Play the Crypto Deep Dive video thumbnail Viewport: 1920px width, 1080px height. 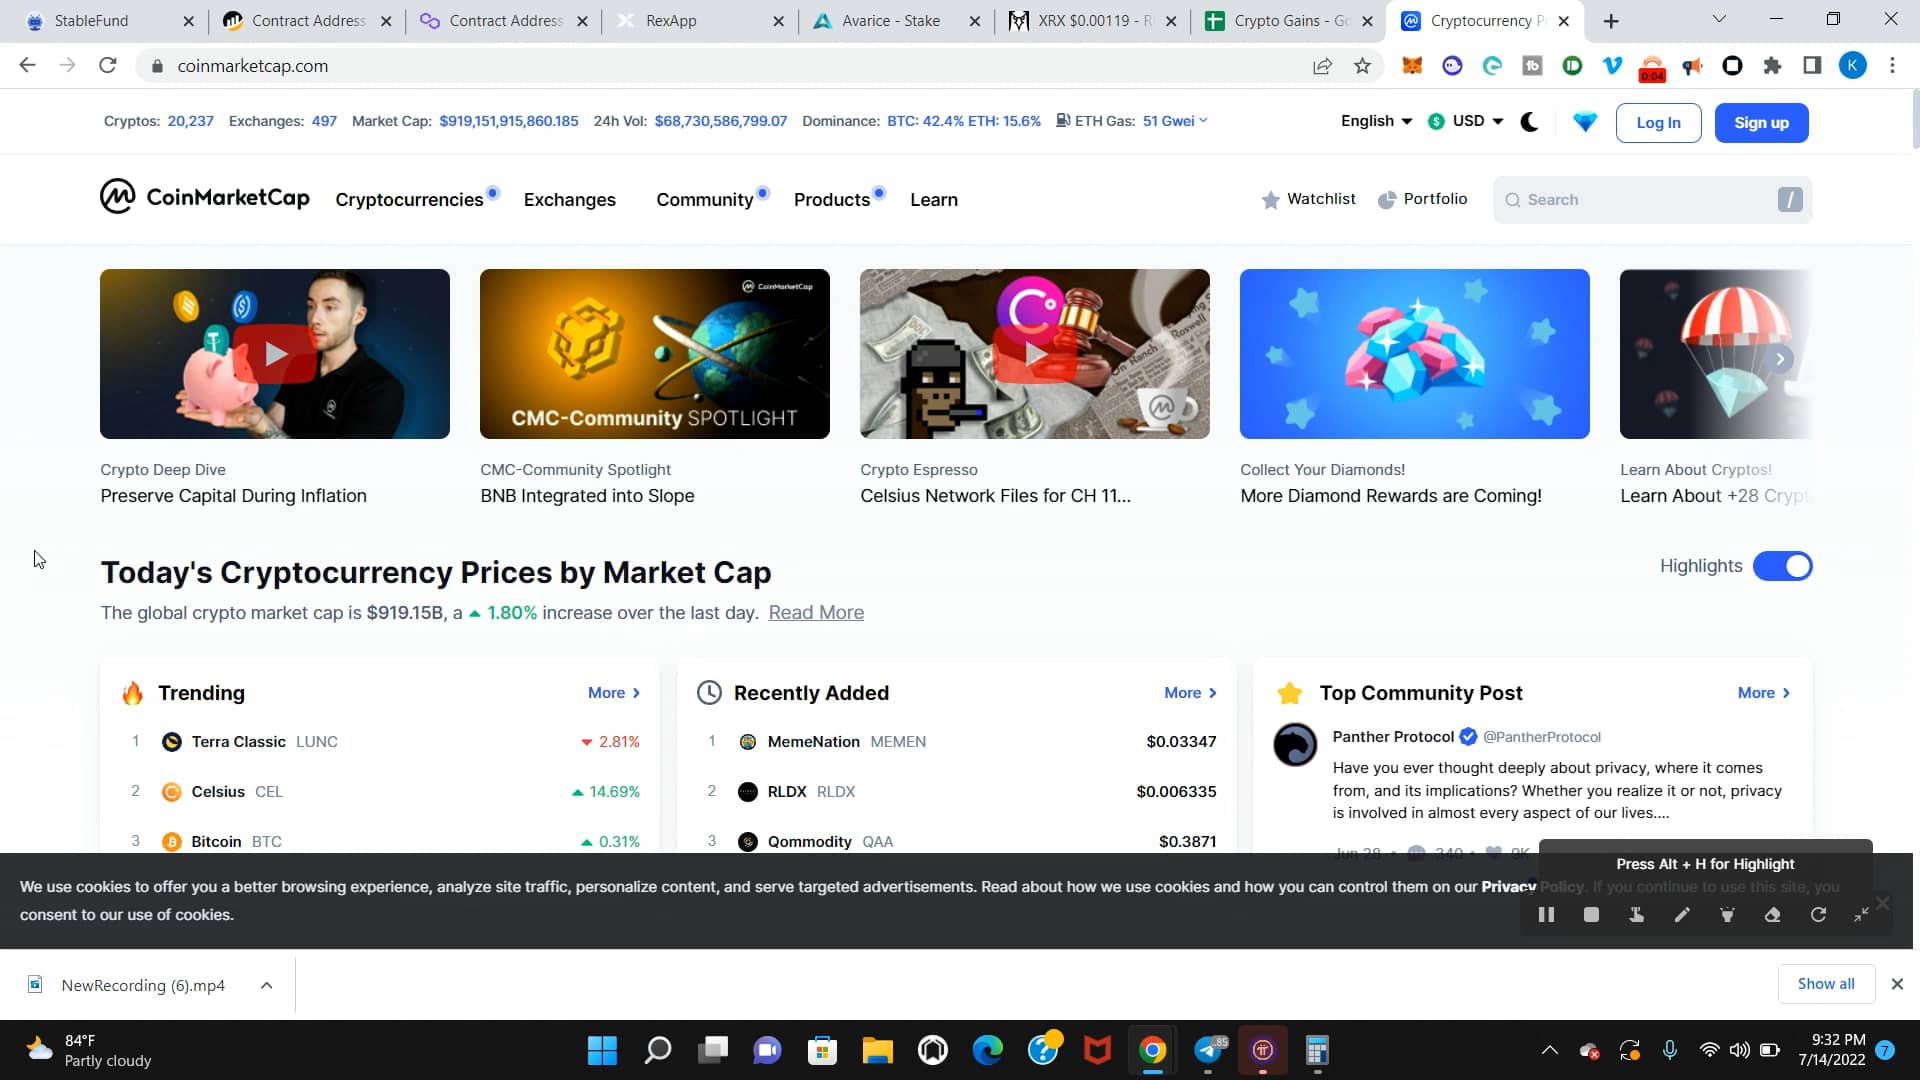274,353
